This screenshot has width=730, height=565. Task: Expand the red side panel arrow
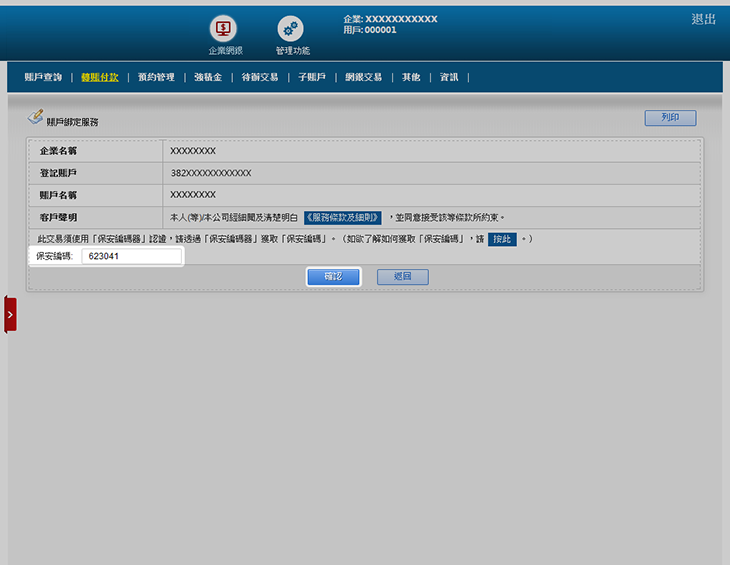pos(10,314)
